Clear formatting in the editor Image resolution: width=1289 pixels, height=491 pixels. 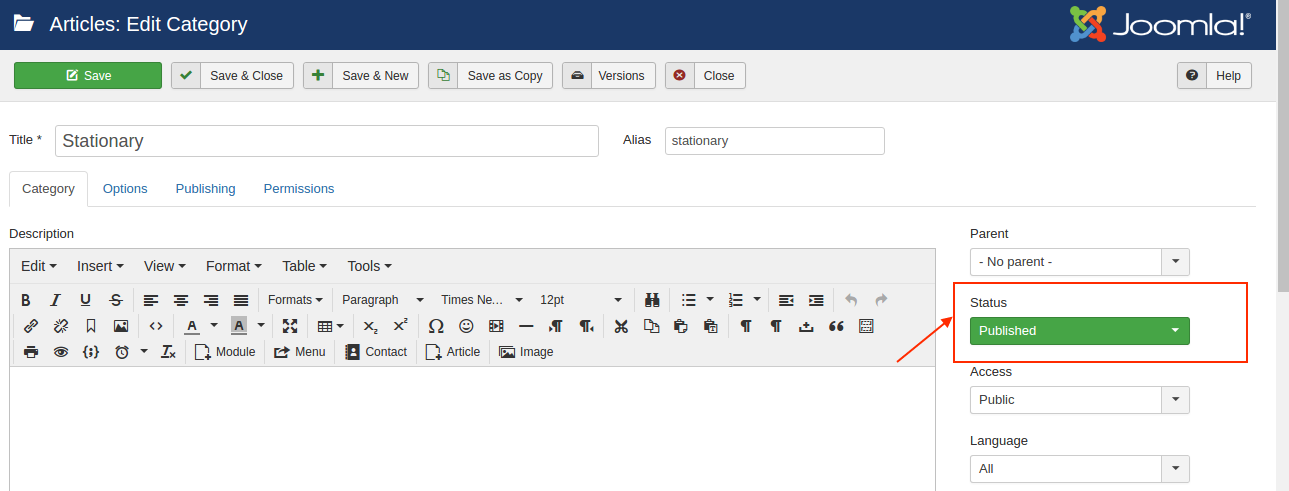click(168, 352)
